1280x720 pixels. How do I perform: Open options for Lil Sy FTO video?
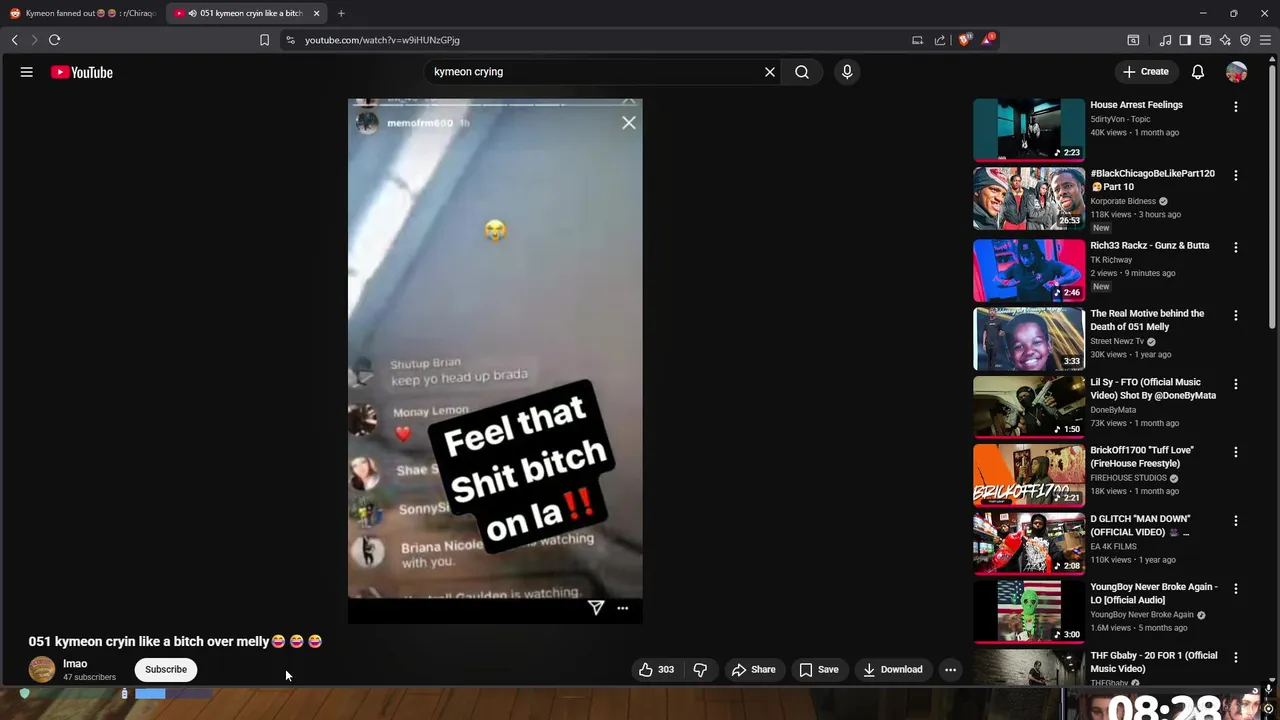click(x=1236, y=384)
